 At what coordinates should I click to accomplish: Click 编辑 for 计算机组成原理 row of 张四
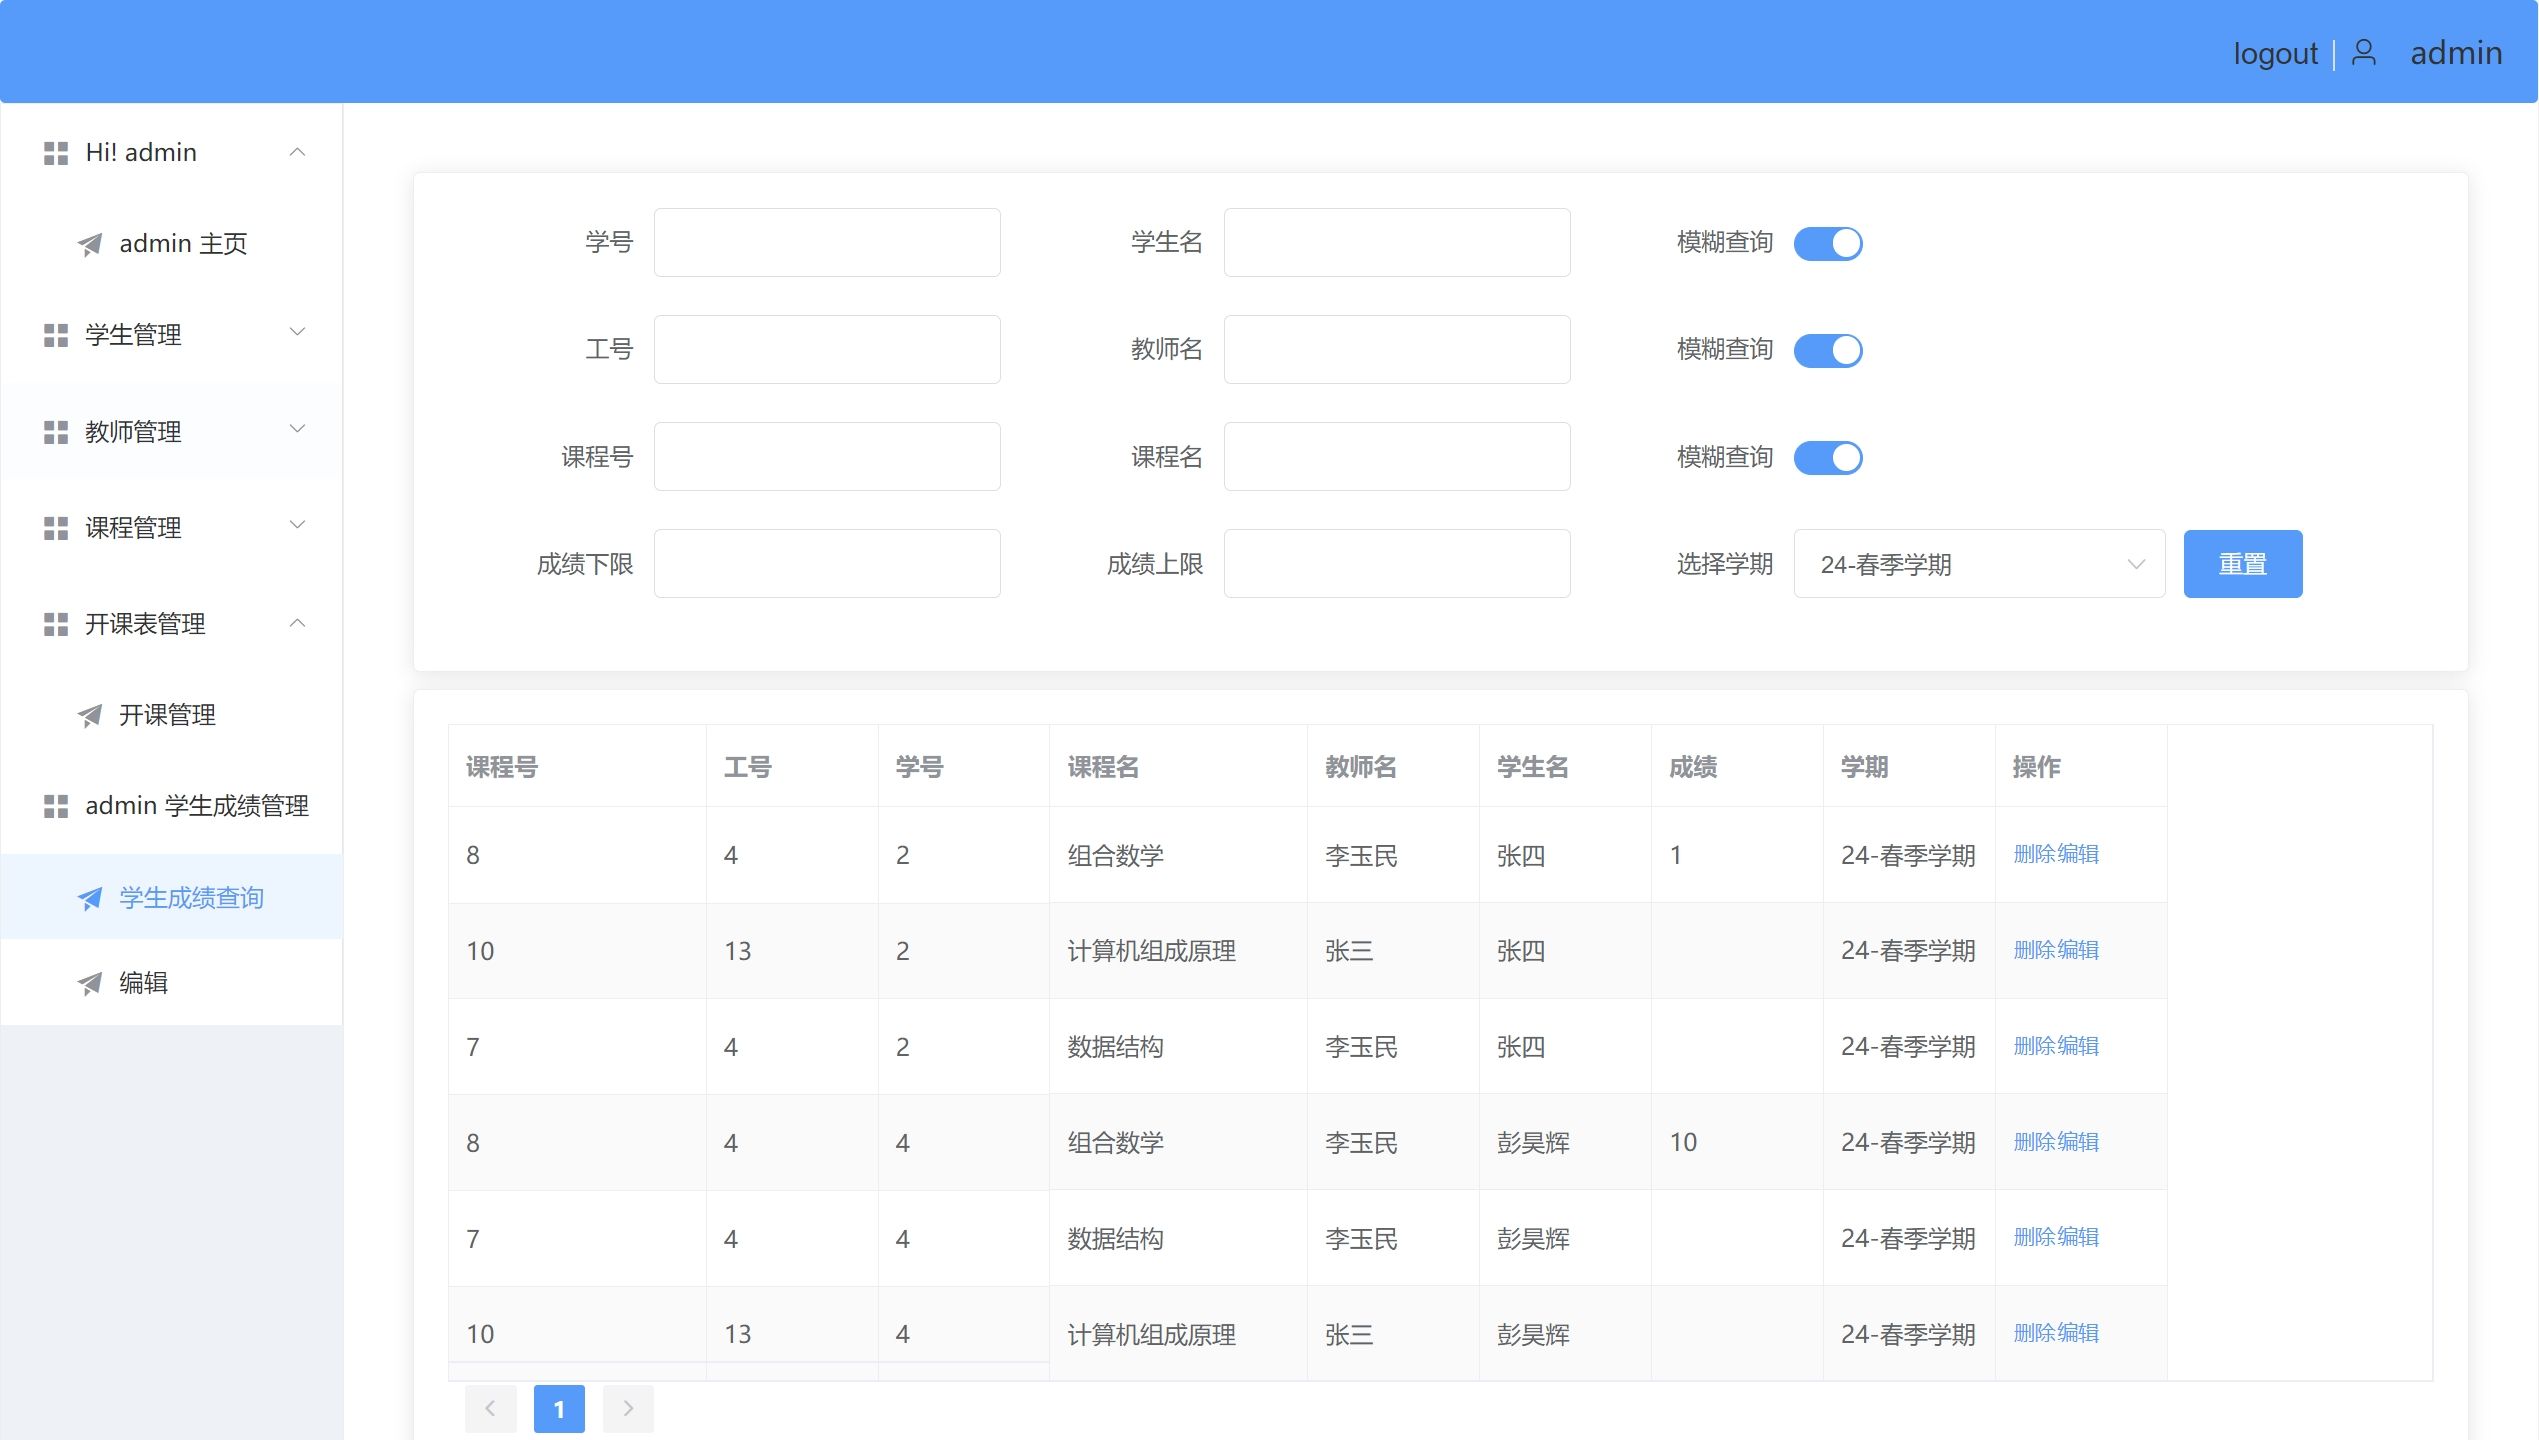(x=2078, y=950)
